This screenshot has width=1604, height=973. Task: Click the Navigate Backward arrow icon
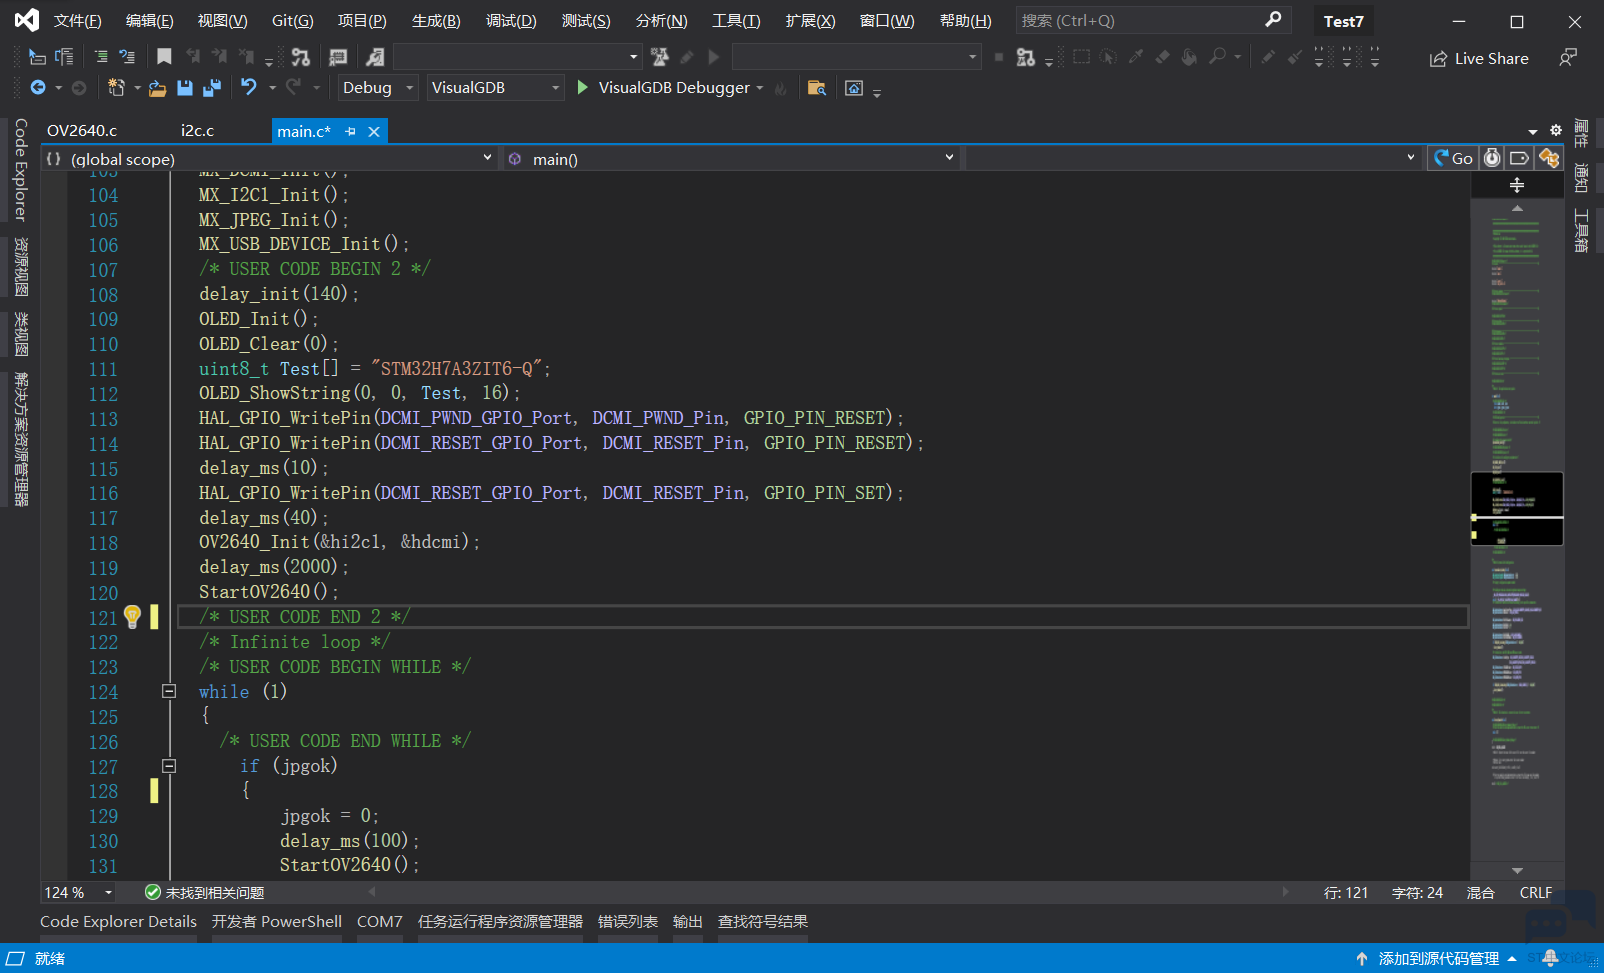pyautogui.click(x=38, y=88)
